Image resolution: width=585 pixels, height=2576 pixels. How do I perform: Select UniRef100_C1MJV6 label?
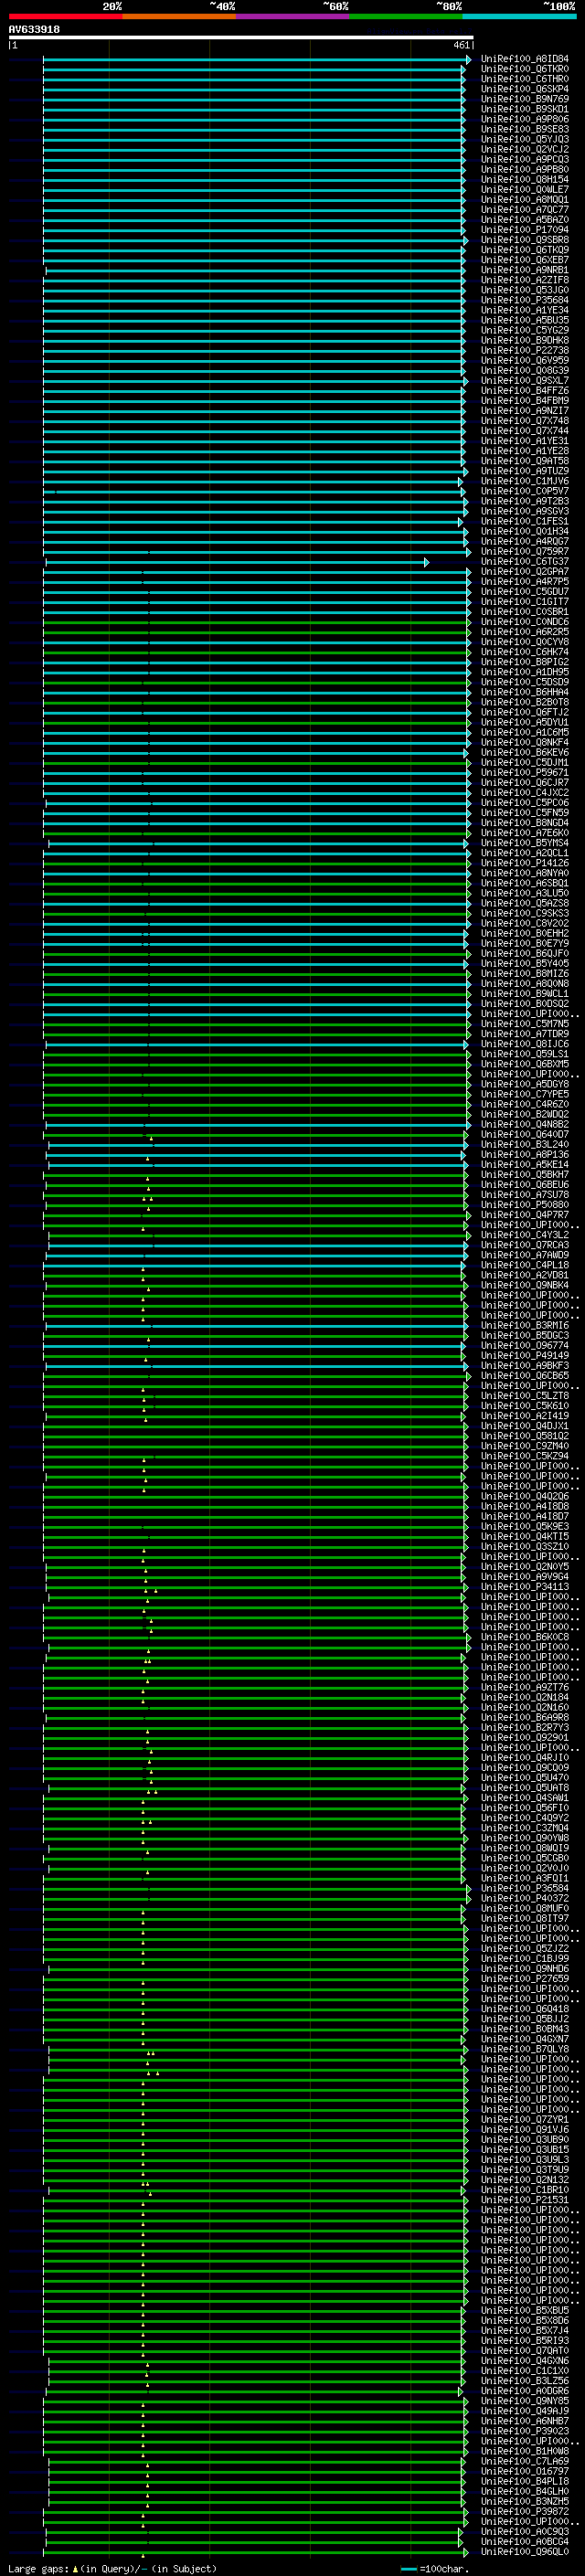tap(525, 481)
